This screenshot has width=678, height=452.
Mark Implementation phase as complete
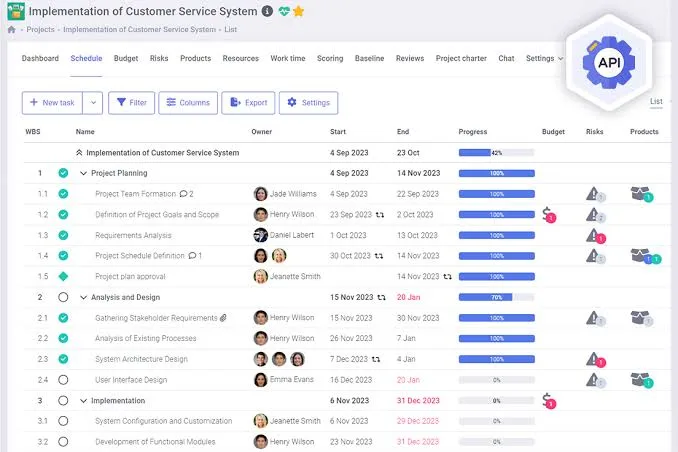63,401
